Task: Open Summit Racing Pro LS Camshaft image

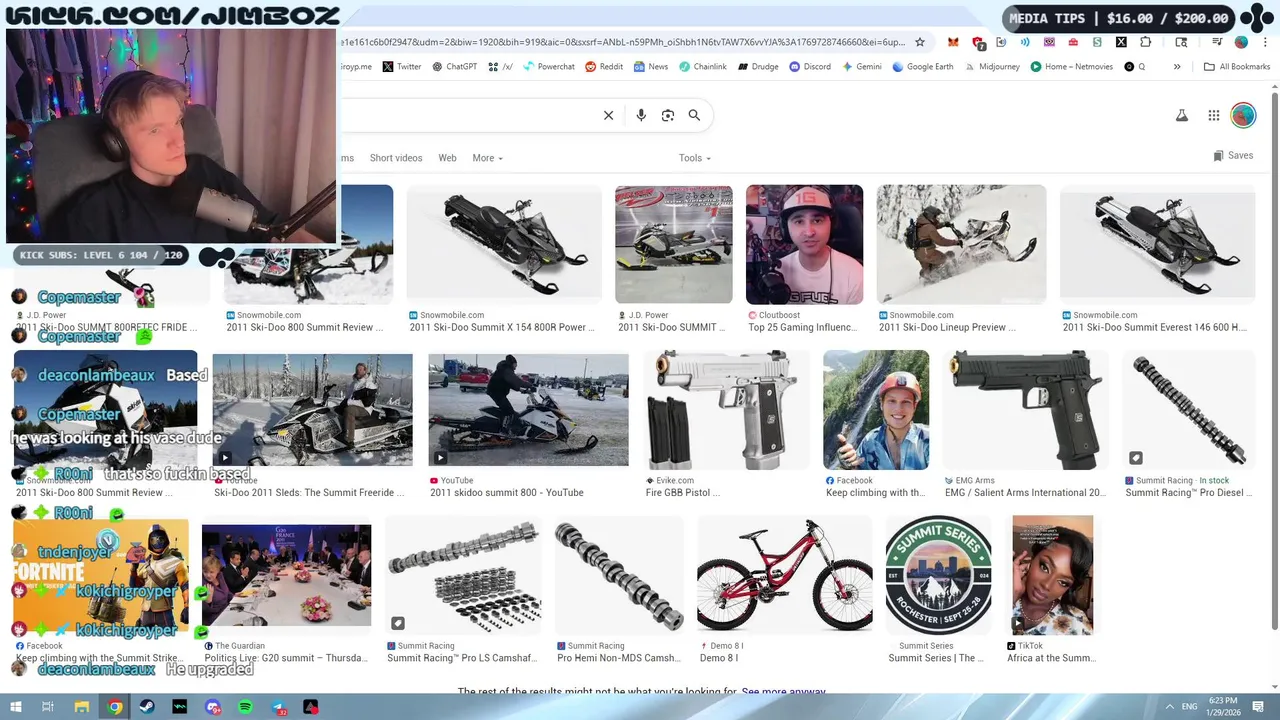Action: pos(463,575)
